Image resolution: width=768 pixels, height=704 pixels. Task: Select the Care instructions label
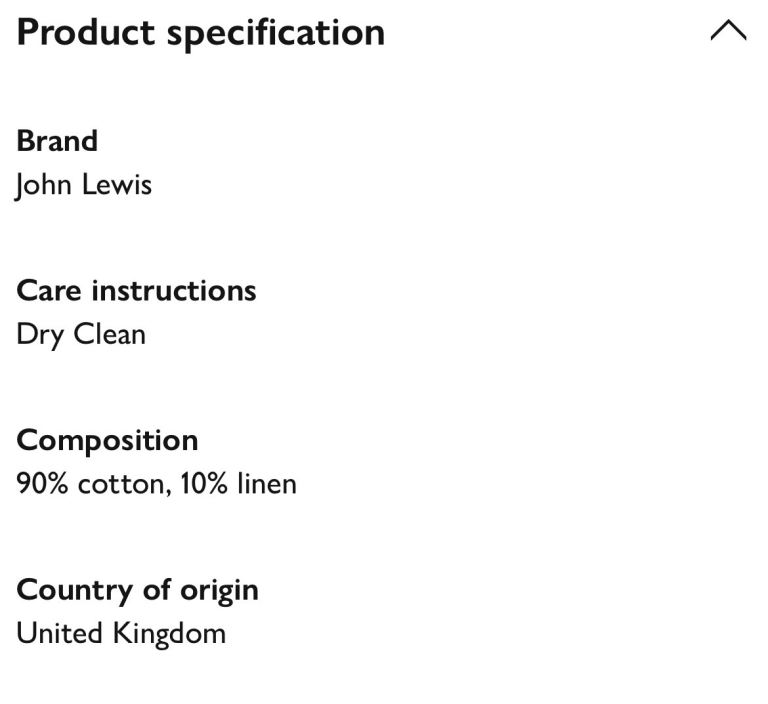(136, 291)
